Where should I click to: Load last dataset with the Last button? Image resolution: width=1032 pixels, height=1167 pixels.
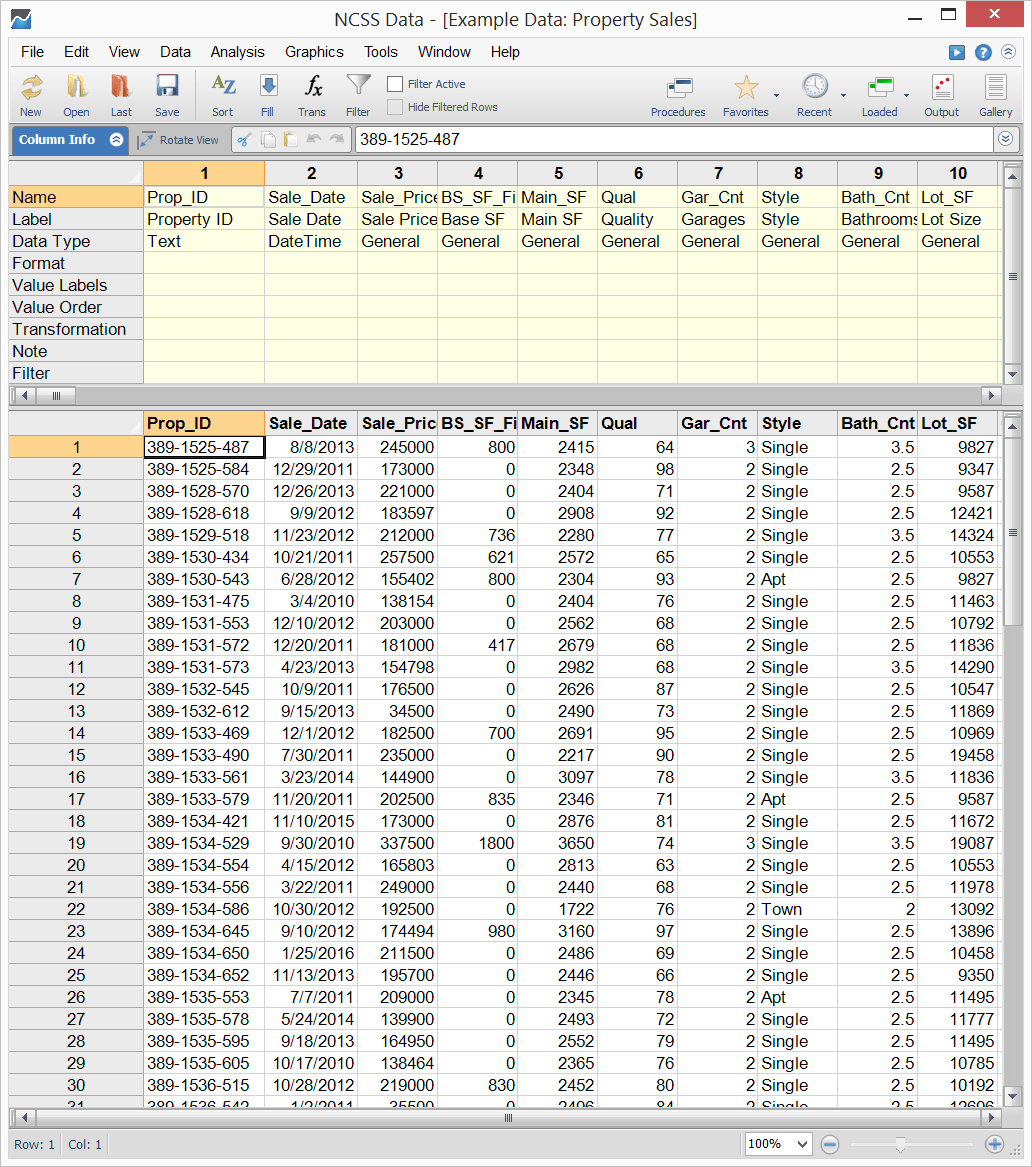[121, 95]
